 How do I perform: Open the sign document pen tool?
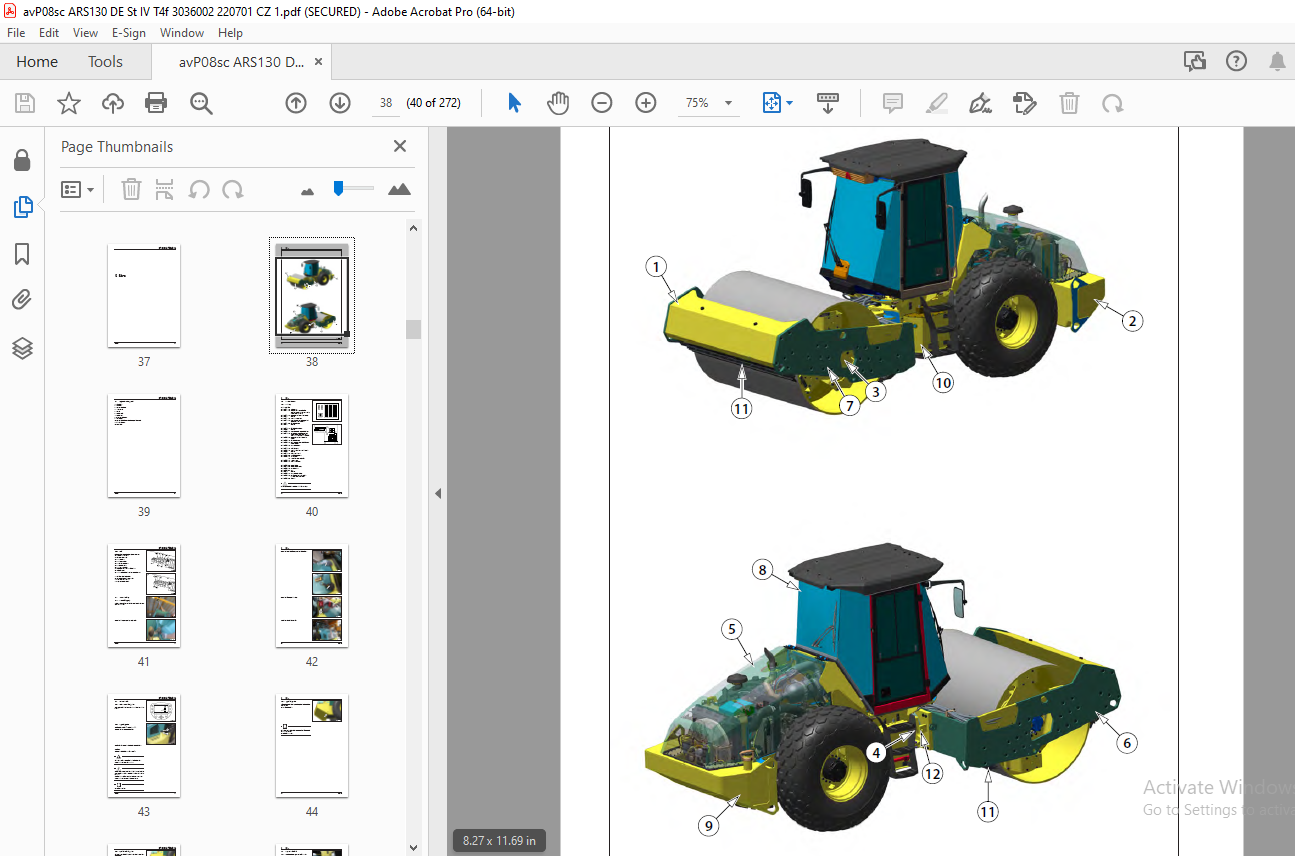click(x=981, y=103)
